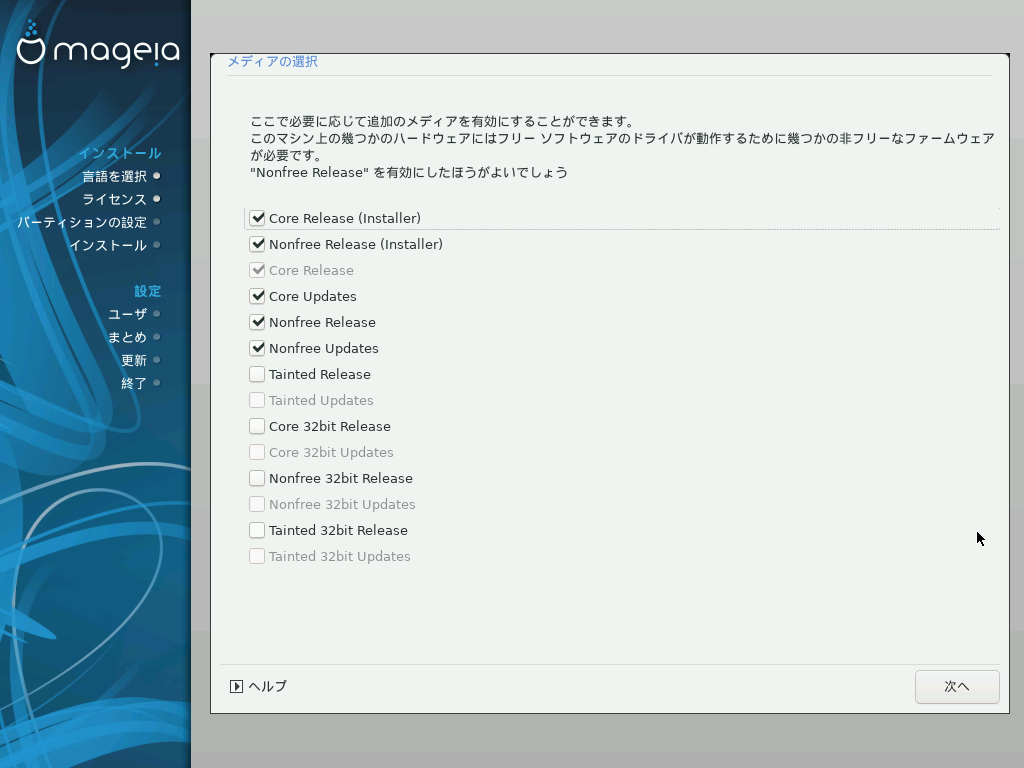Click the ライセンス step bullet

click(157, 199)
